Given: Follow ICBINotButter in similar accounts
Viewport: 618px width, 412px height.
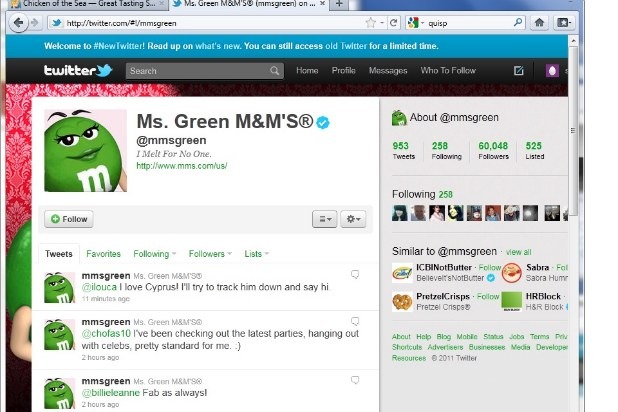Looking at the screenshot, I should coord(489,268).
